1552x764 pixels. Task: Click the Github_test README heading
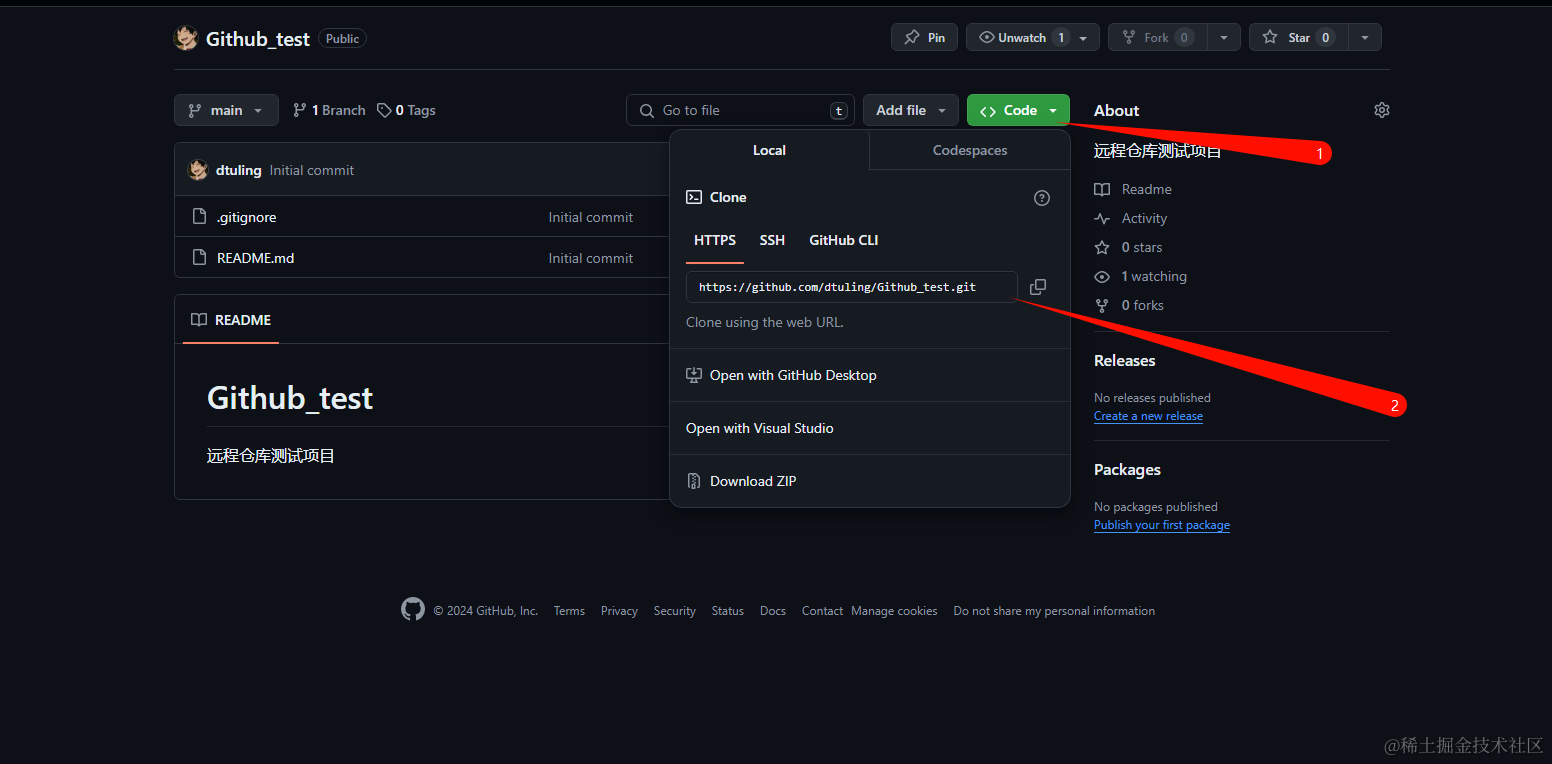[290, 398]
